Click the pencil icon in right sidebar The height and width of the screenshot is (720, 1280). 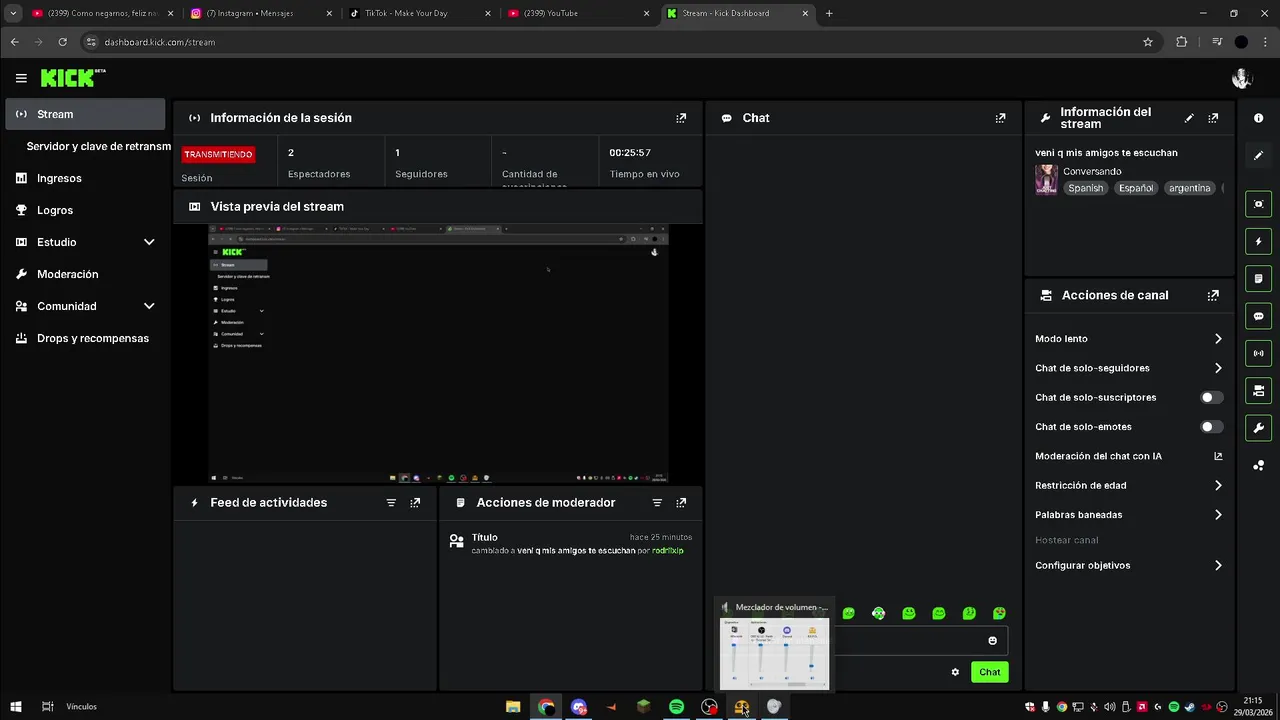point(1258,155)
